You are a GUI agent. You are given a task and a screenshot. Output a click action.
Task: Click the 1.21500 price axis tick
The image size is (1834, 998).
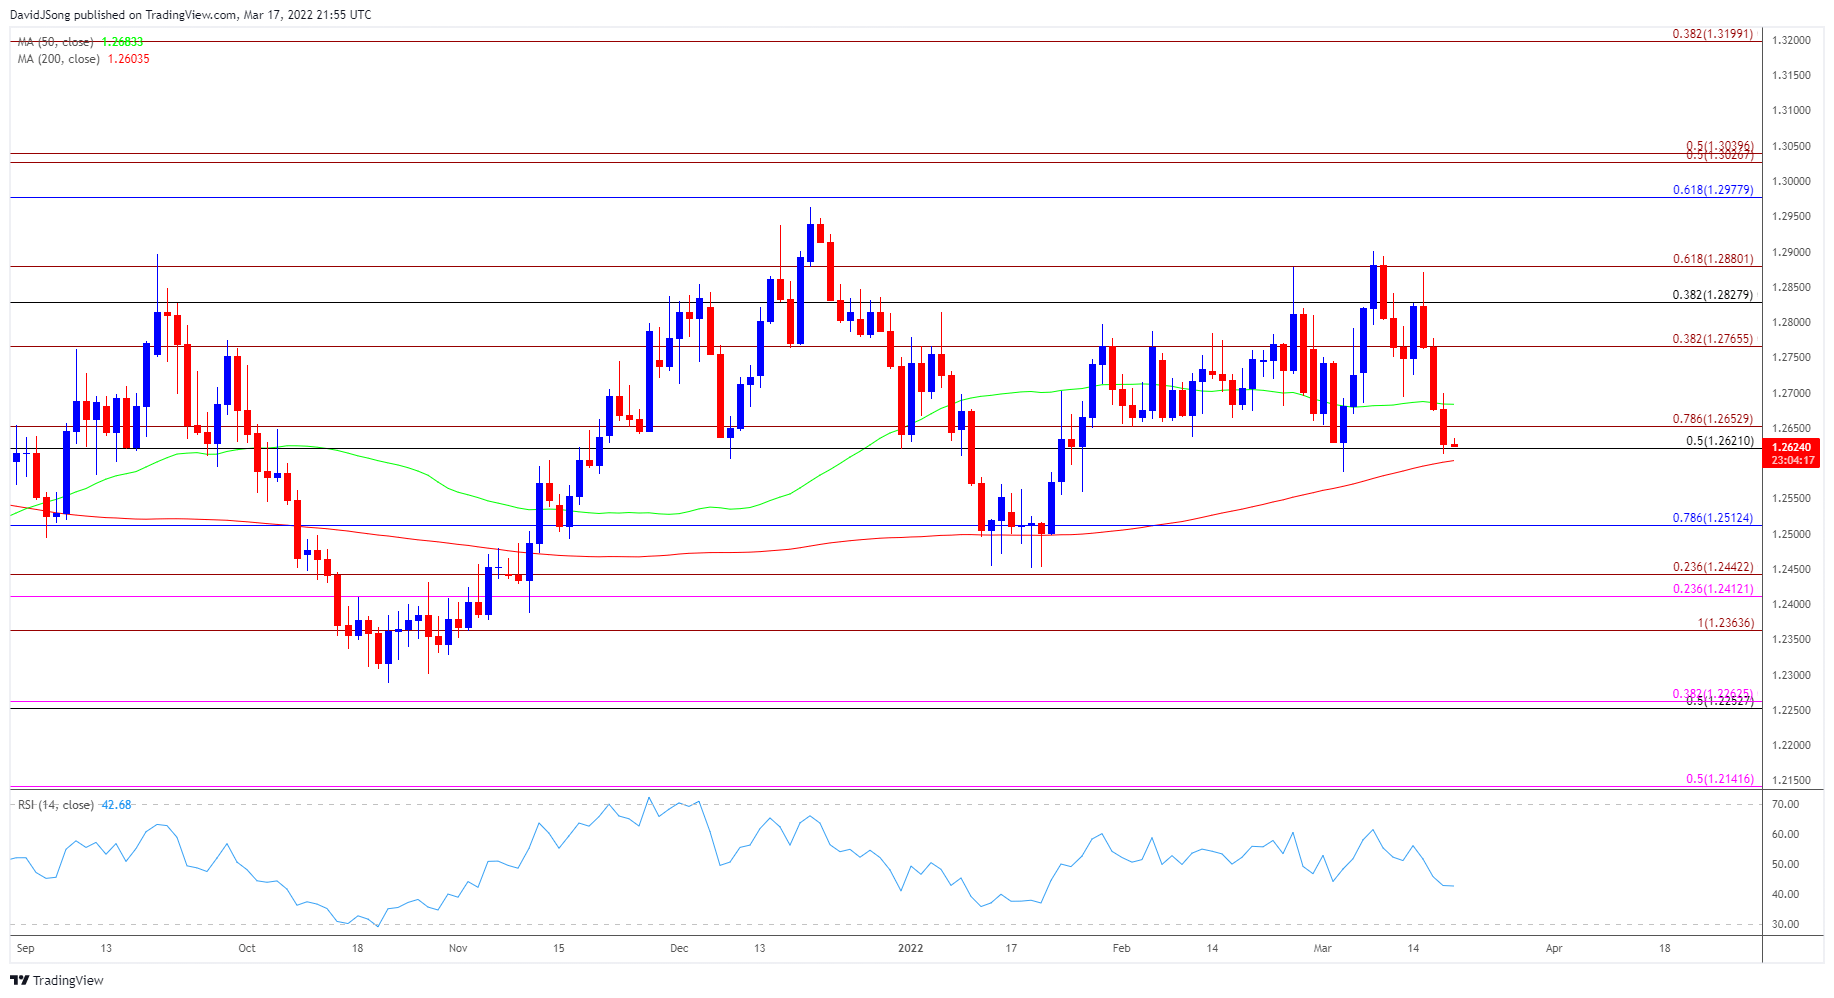pyautogui.click(x=1791, y=780)
